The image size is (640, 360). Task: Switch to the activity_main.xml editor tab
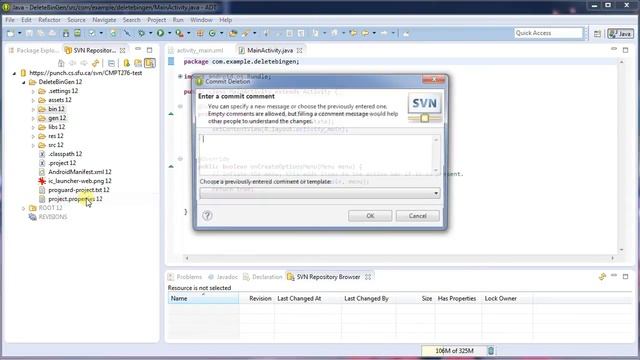[196, 50]
